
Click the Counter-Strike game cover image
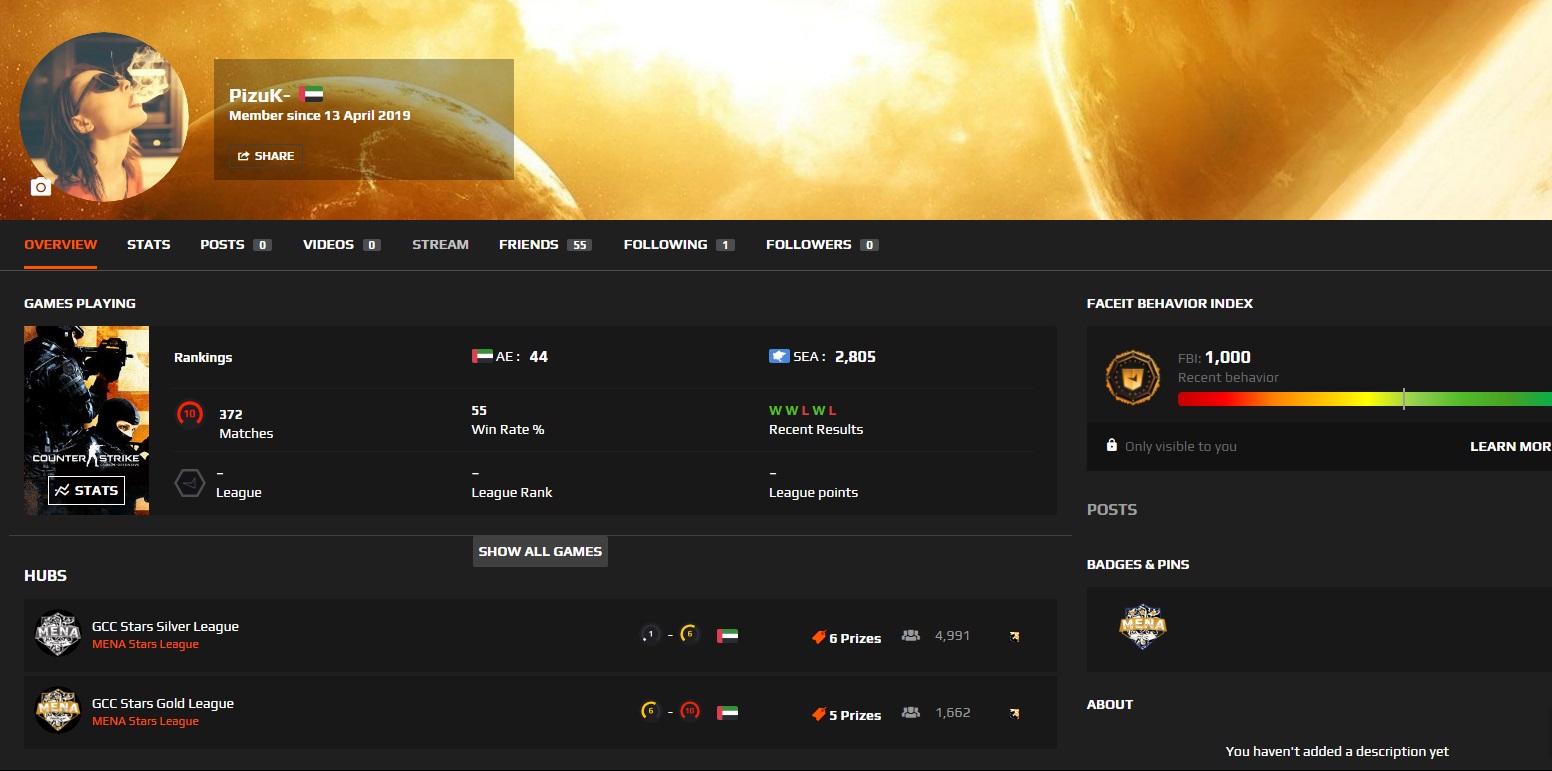tap(86, 420)
